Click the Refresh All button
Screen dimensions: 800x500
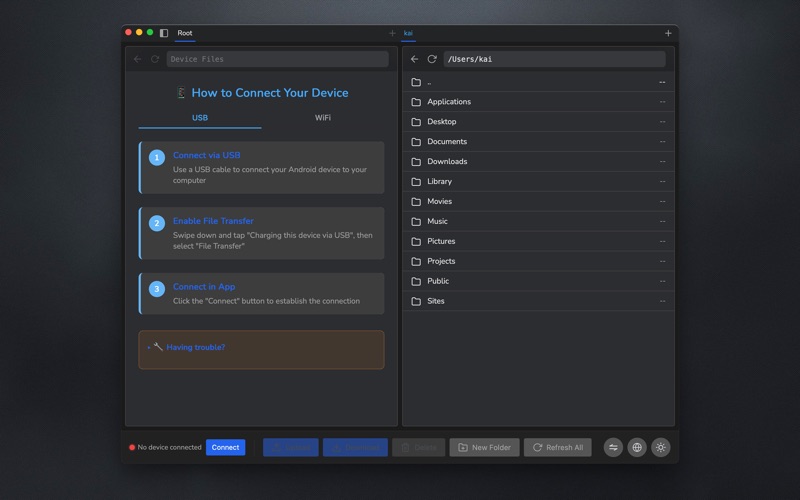point(558,447)
